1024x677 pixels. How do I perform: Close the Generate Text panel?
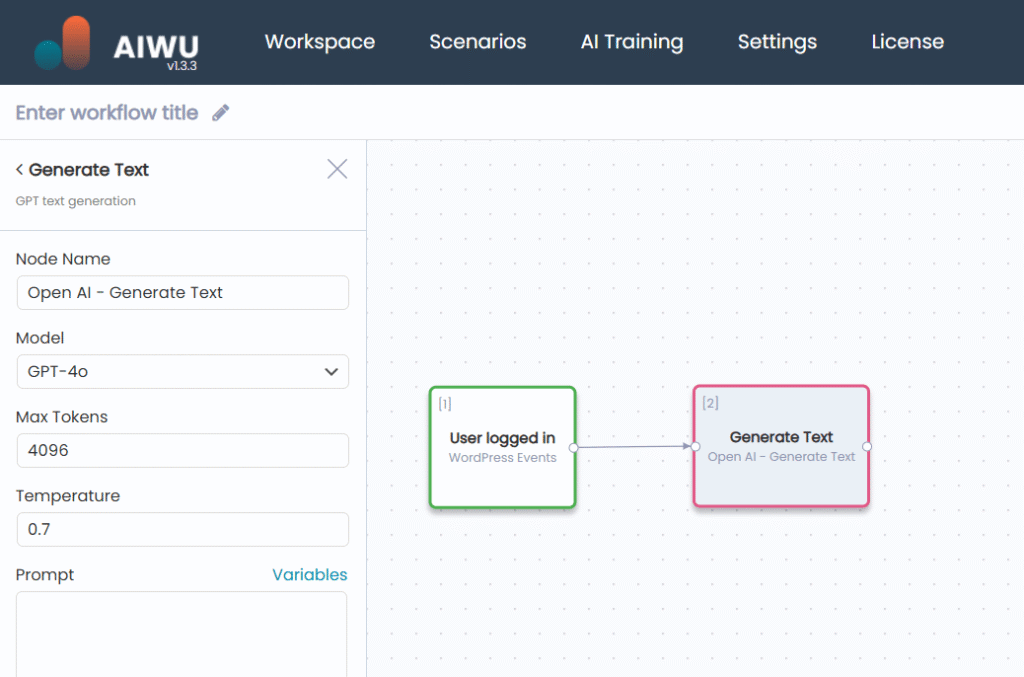pyautogui.click(x=337, y=169)
